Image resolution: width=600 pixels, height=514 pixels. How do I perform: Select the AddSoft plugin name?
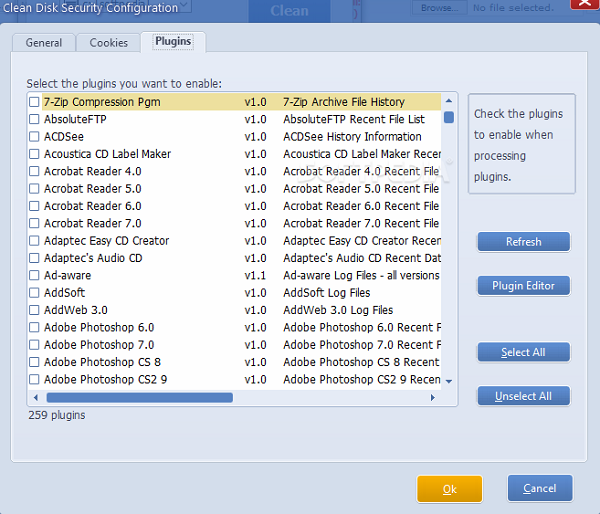(64, 293)
